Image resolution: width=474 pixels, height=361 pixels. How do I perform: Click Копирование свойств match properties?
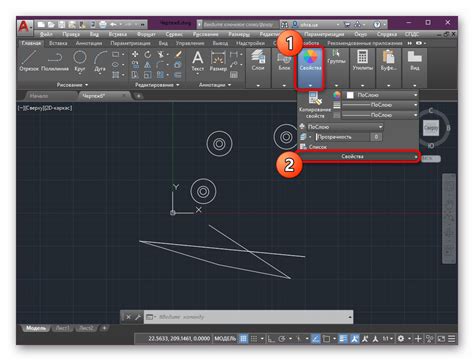[x=315, y=105]
